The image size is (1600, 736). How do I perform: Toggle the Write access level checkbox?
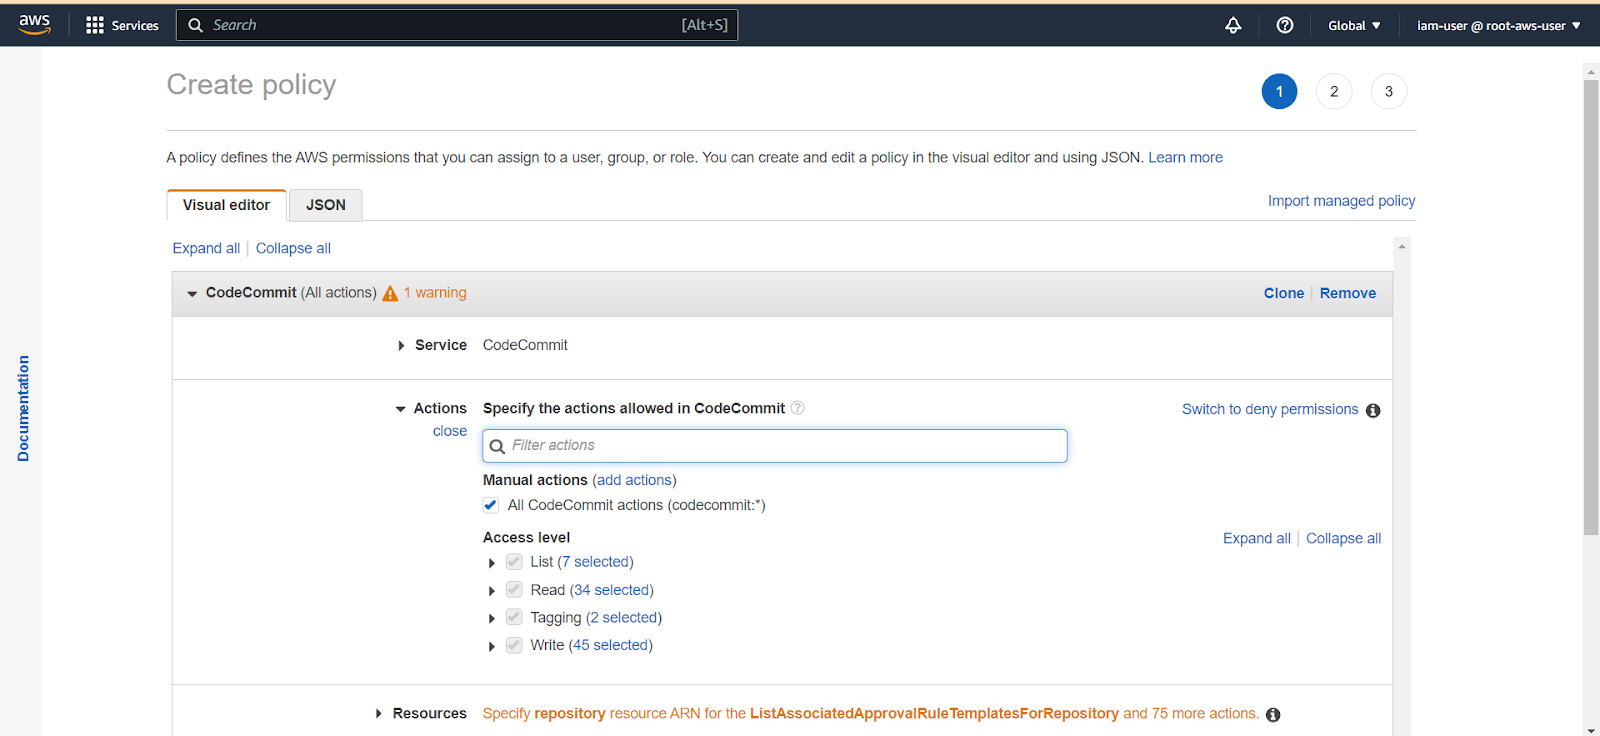point(514,645)
